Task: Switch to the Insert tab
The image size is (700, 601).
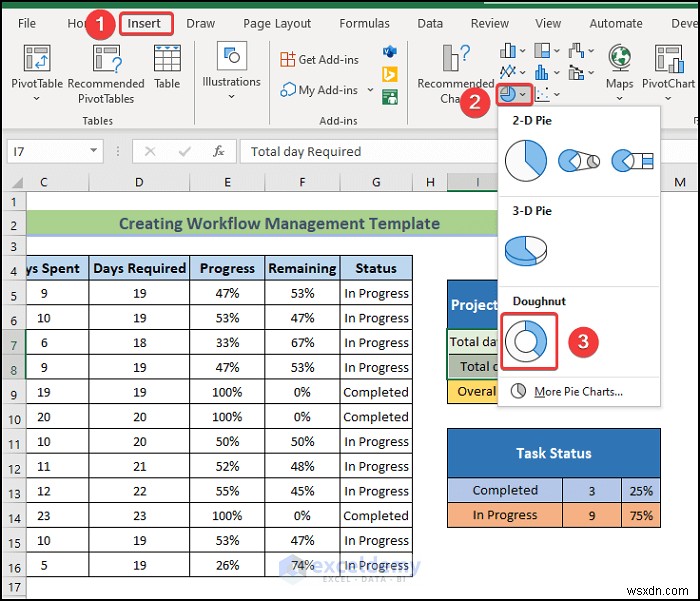Action: pos(144,23)
